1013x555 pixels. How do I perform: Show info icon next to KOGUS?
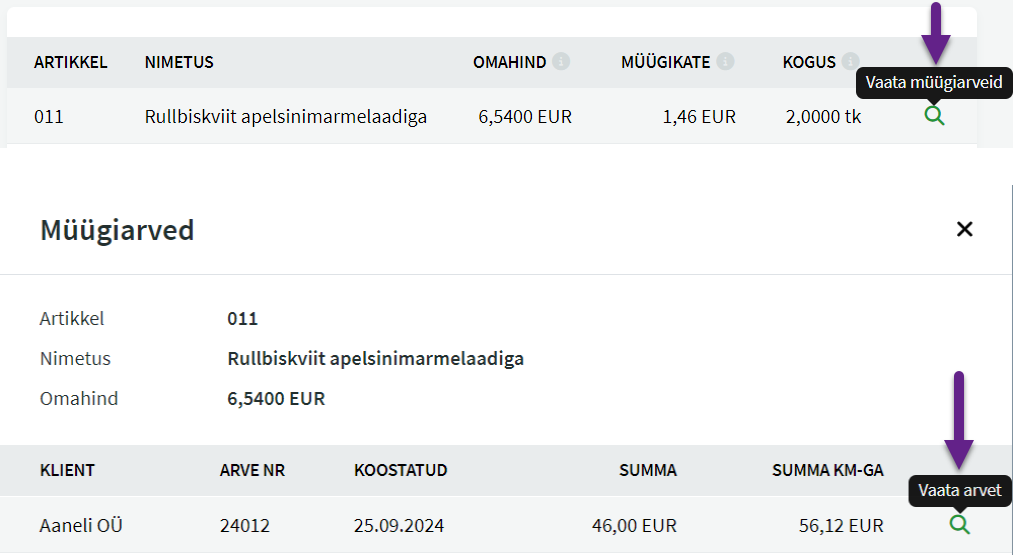coord(850,60)
